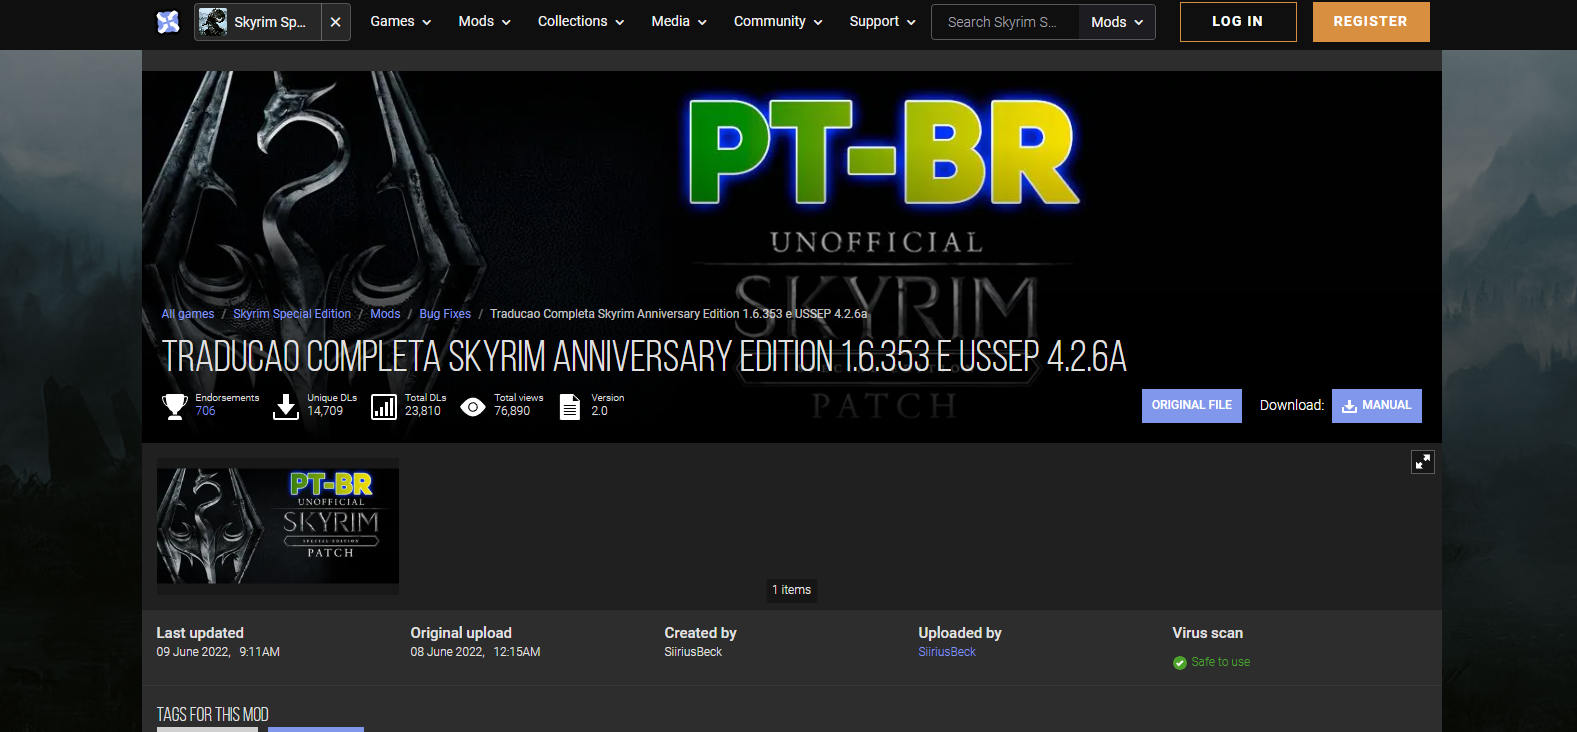Click the TAGS FOR THIS MOD heading

coord(213,714)
